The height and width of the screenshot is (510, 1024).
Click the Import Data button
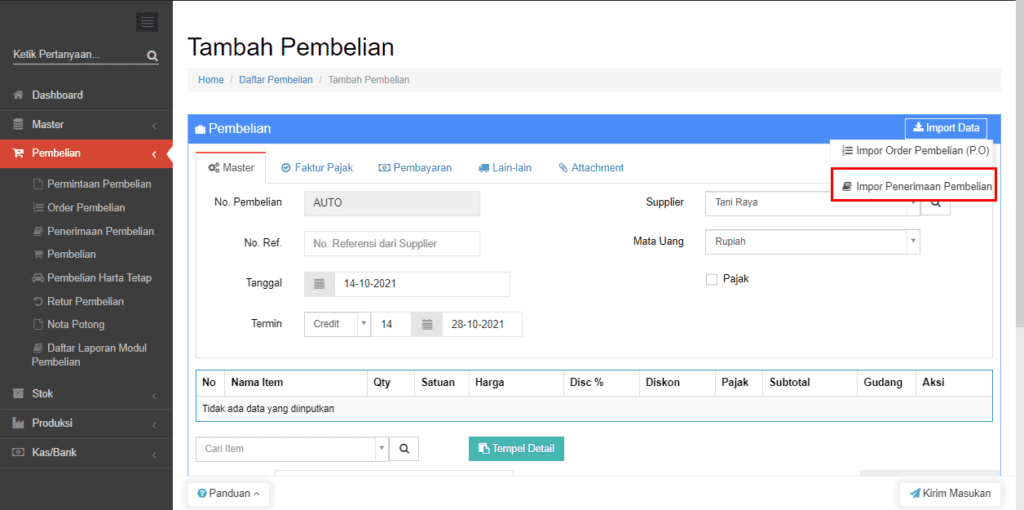point(946,128)
